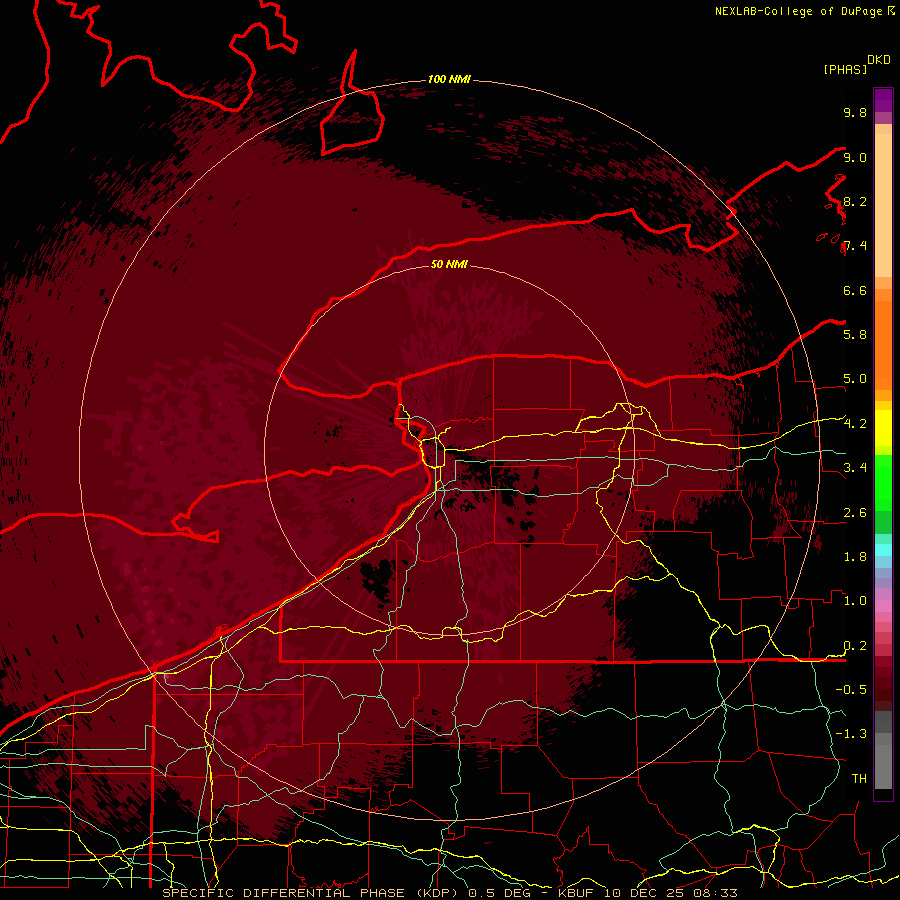
Task: Select the -0.5 legend value
Action: click(851, 689)
